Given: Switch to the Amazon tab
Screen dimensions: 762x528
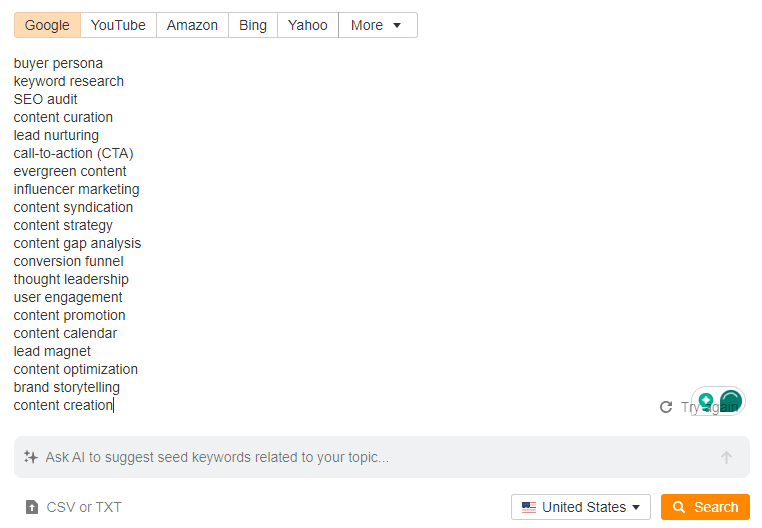Looking at the screenshot, I should [x=192, y=25].
